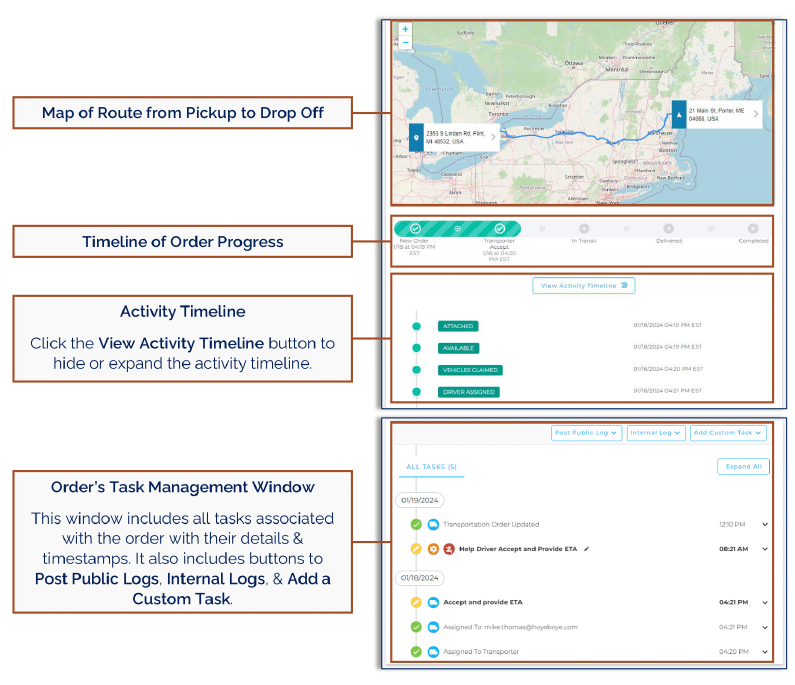The width and height of the screenshot is (795, 685).
Task: Zoom out on the route map
Action: pos(405,43)
